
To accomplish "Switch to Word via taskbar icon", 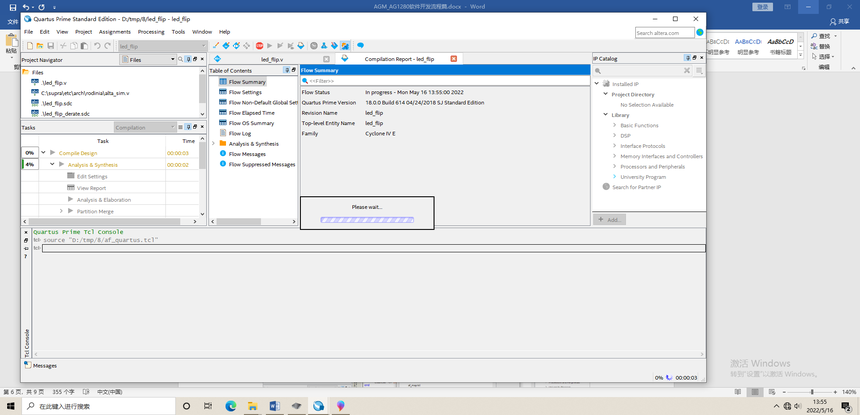I will [274, 406].
